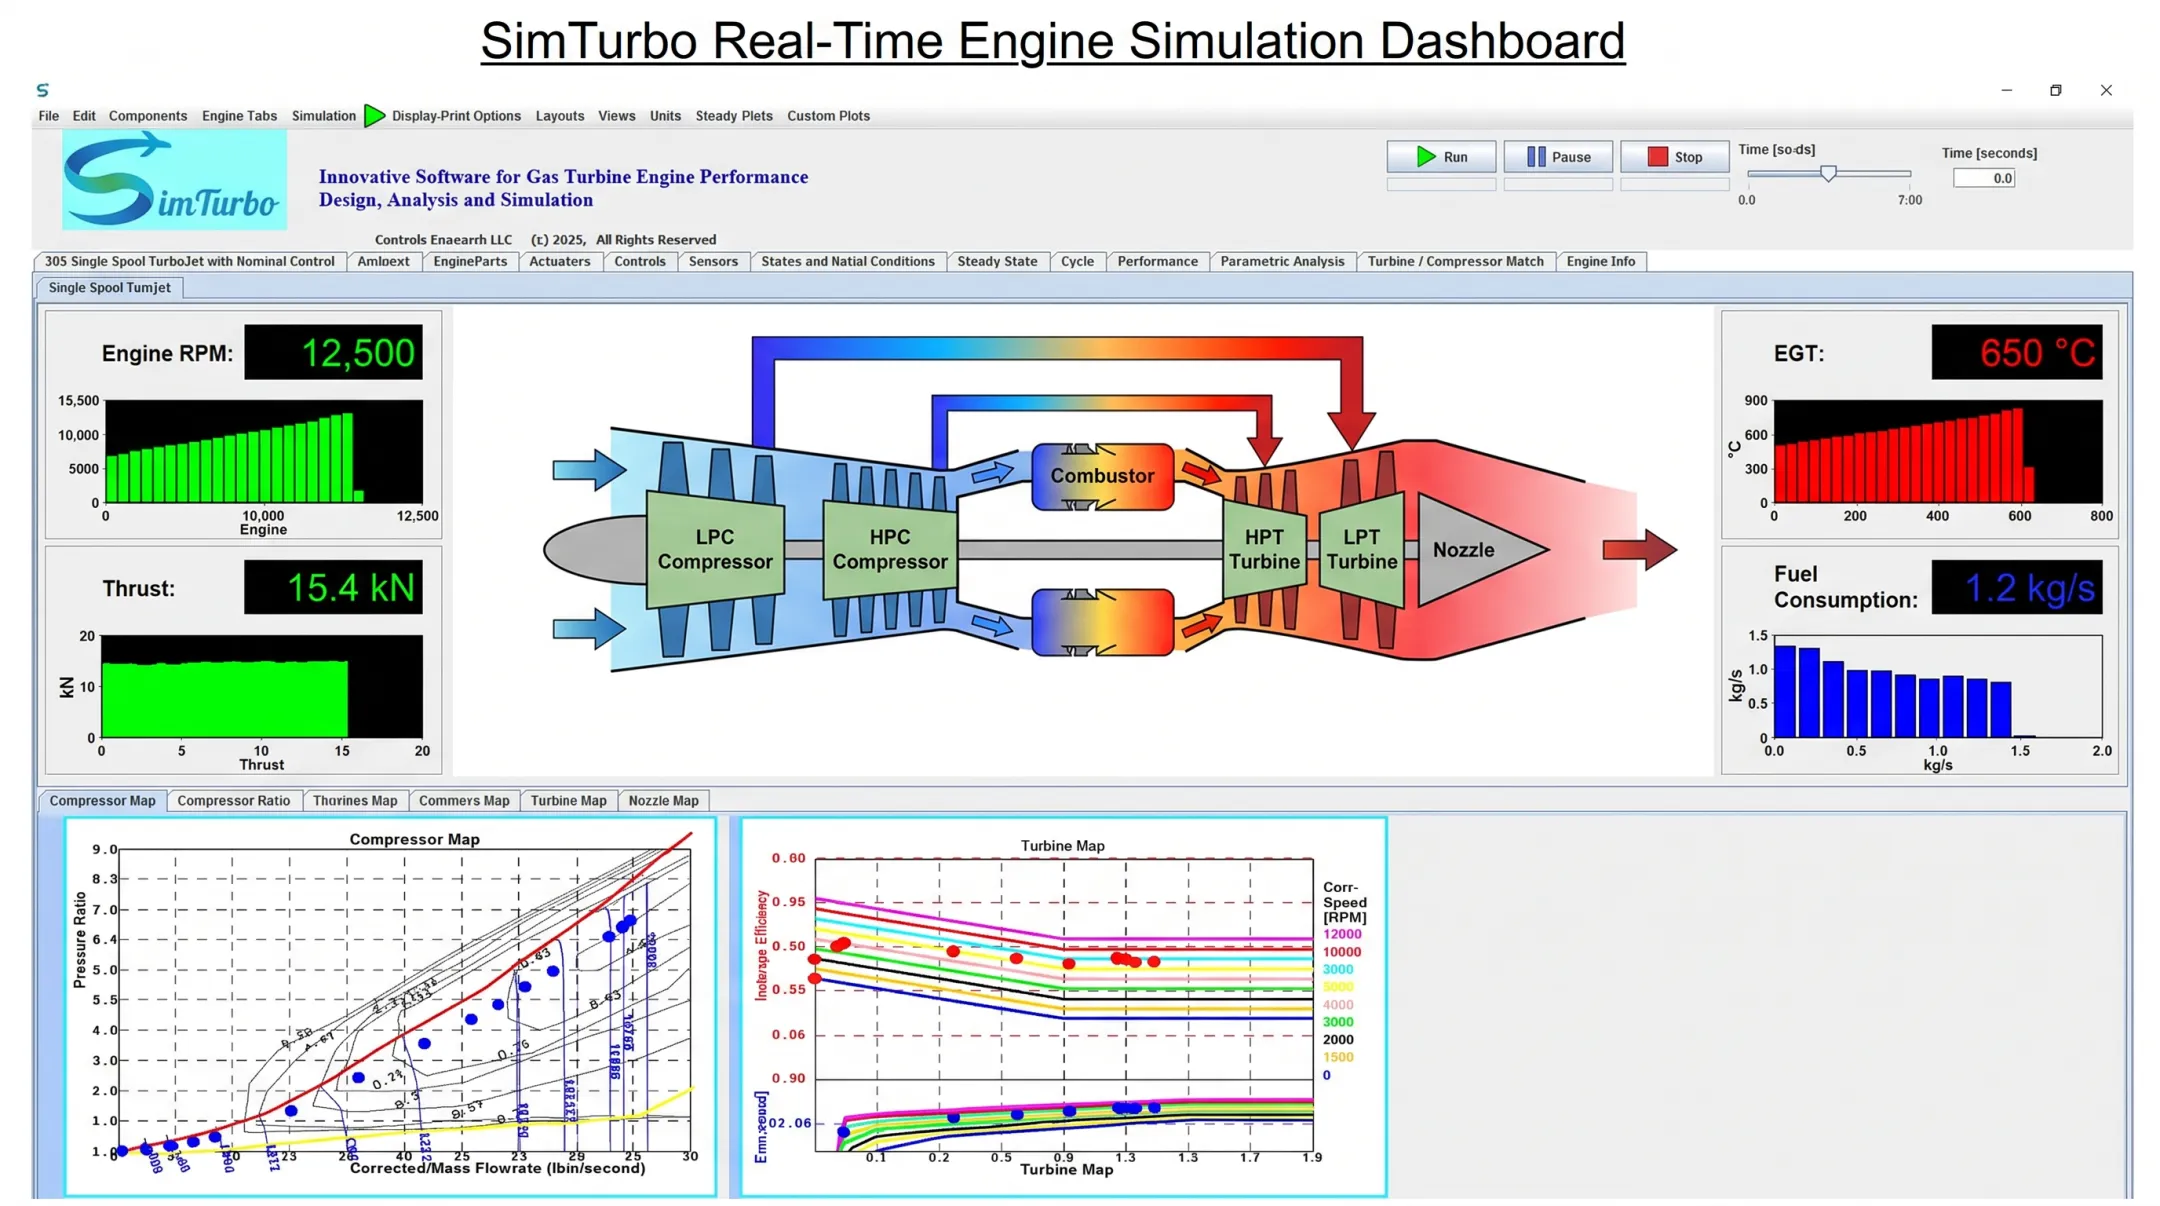Click the HPC Compressor block
The image size is (2160, 1206).
pyautogui.click(x=890, y=550)
